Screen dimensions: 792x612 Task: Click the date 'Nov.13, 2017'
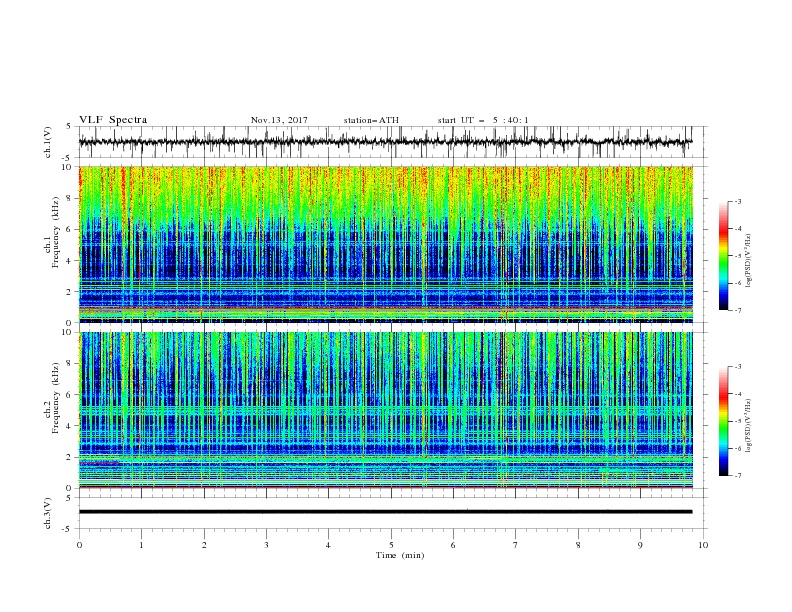279,120
